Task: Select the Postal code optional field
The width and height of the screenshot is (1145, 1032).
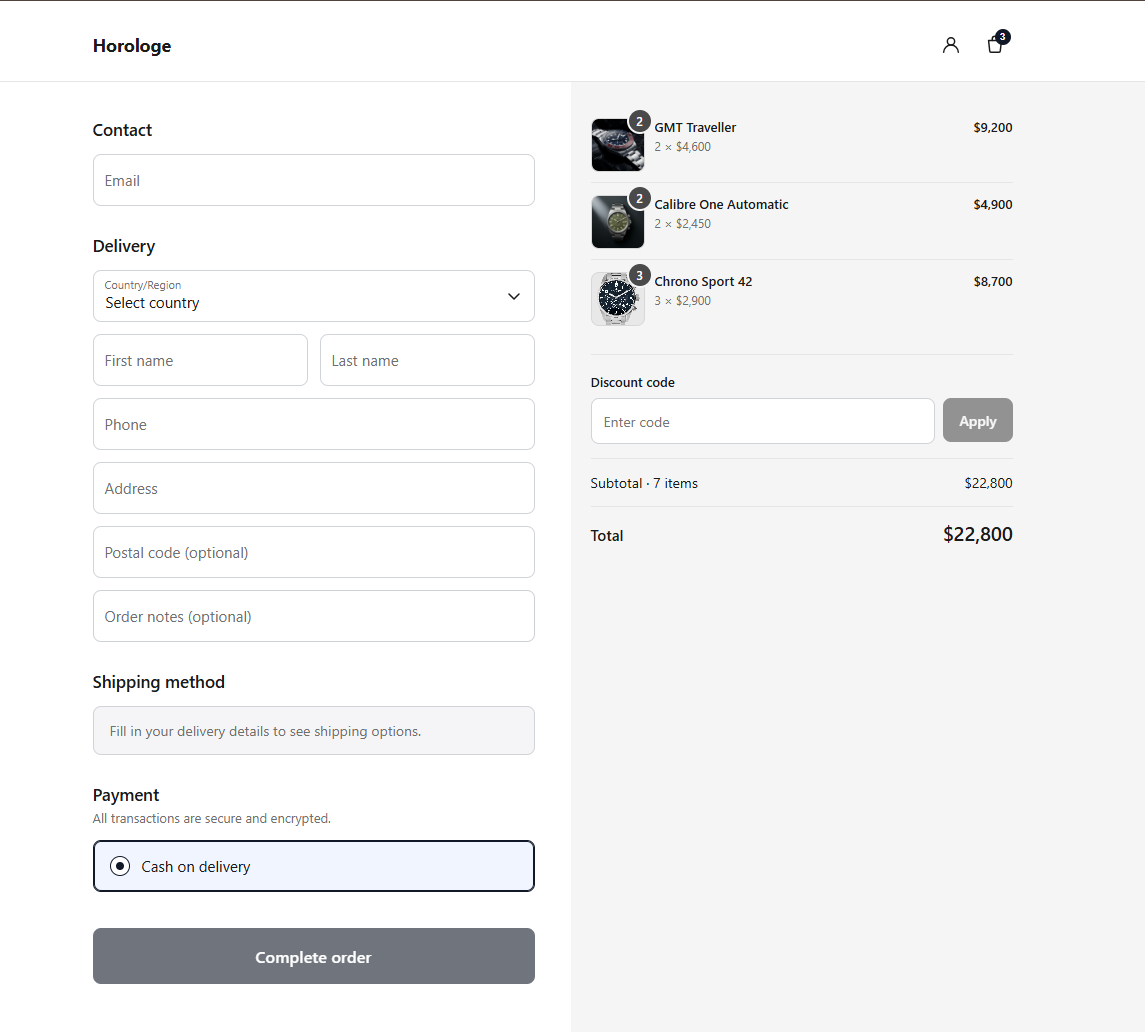Action: point(313,552)
